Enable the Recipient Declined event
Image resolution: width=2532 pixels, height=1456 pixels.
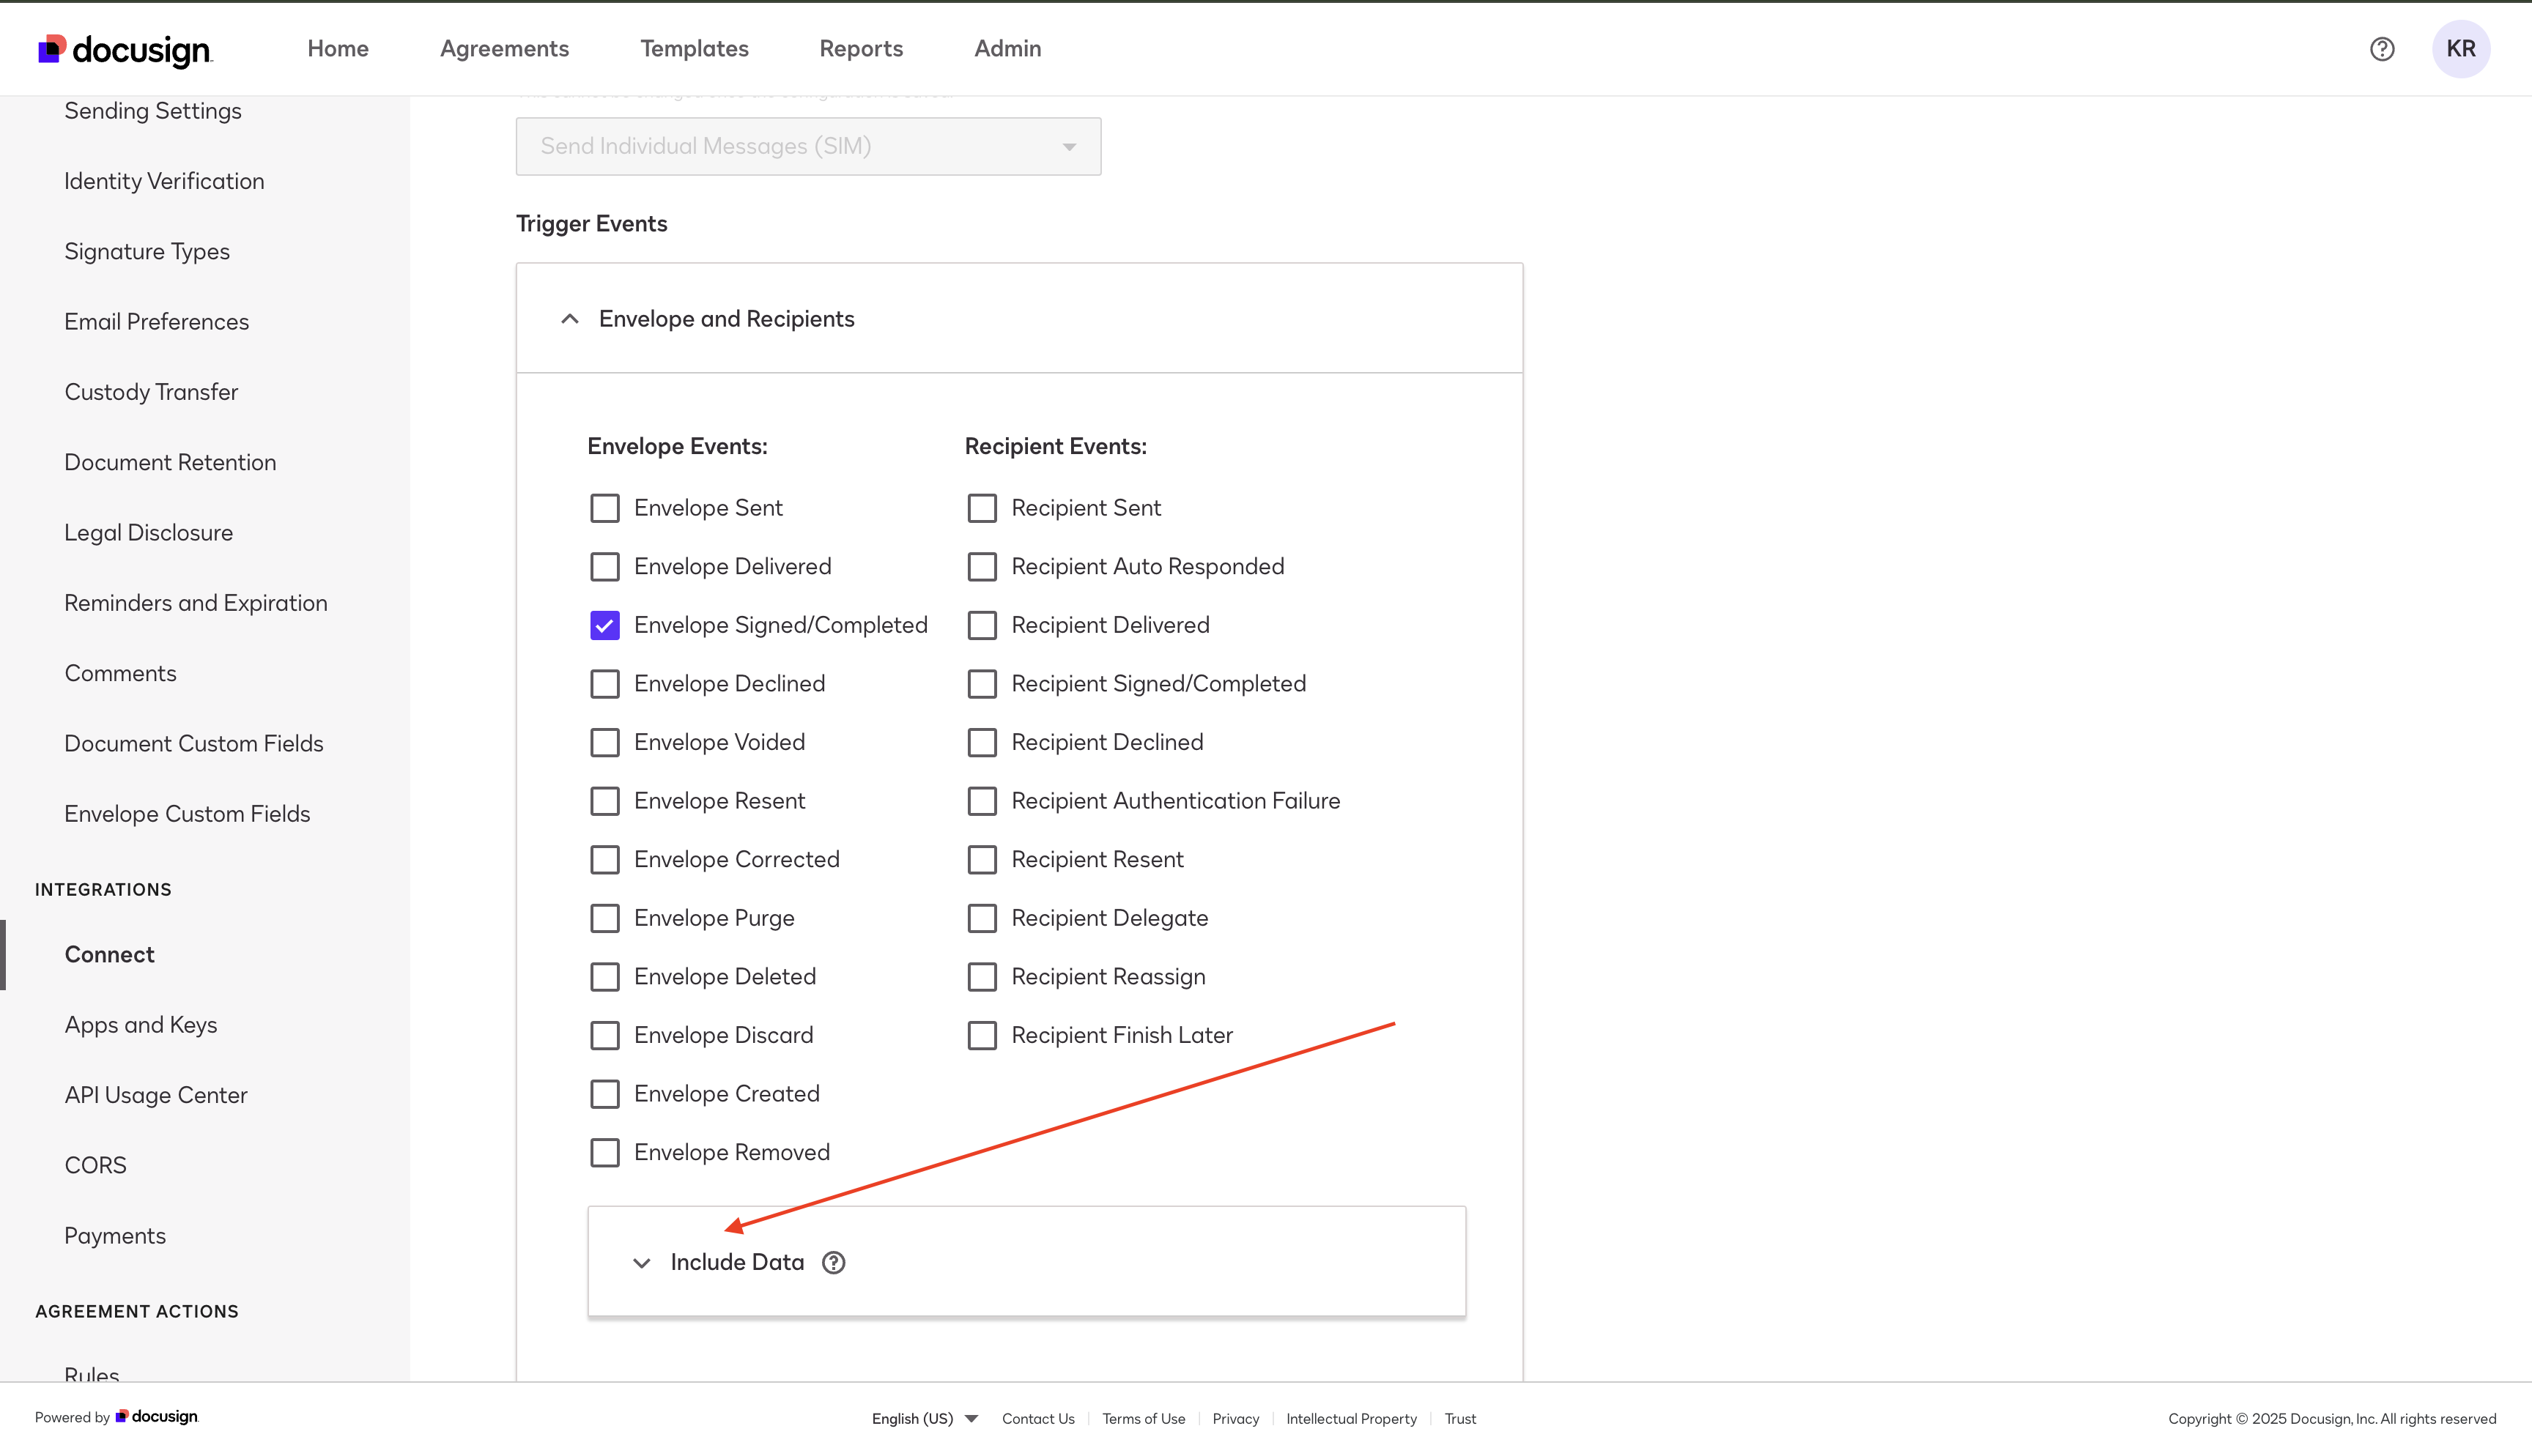[x=982, y=742]
